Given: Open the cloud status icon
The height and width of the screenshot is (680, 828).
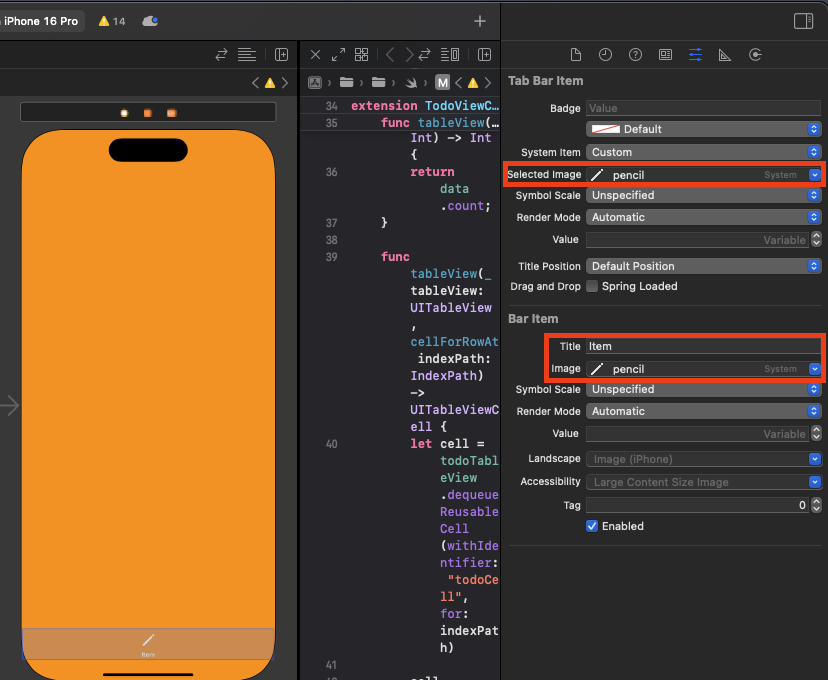Looking at the screenshot, I should tap(150, 21).
